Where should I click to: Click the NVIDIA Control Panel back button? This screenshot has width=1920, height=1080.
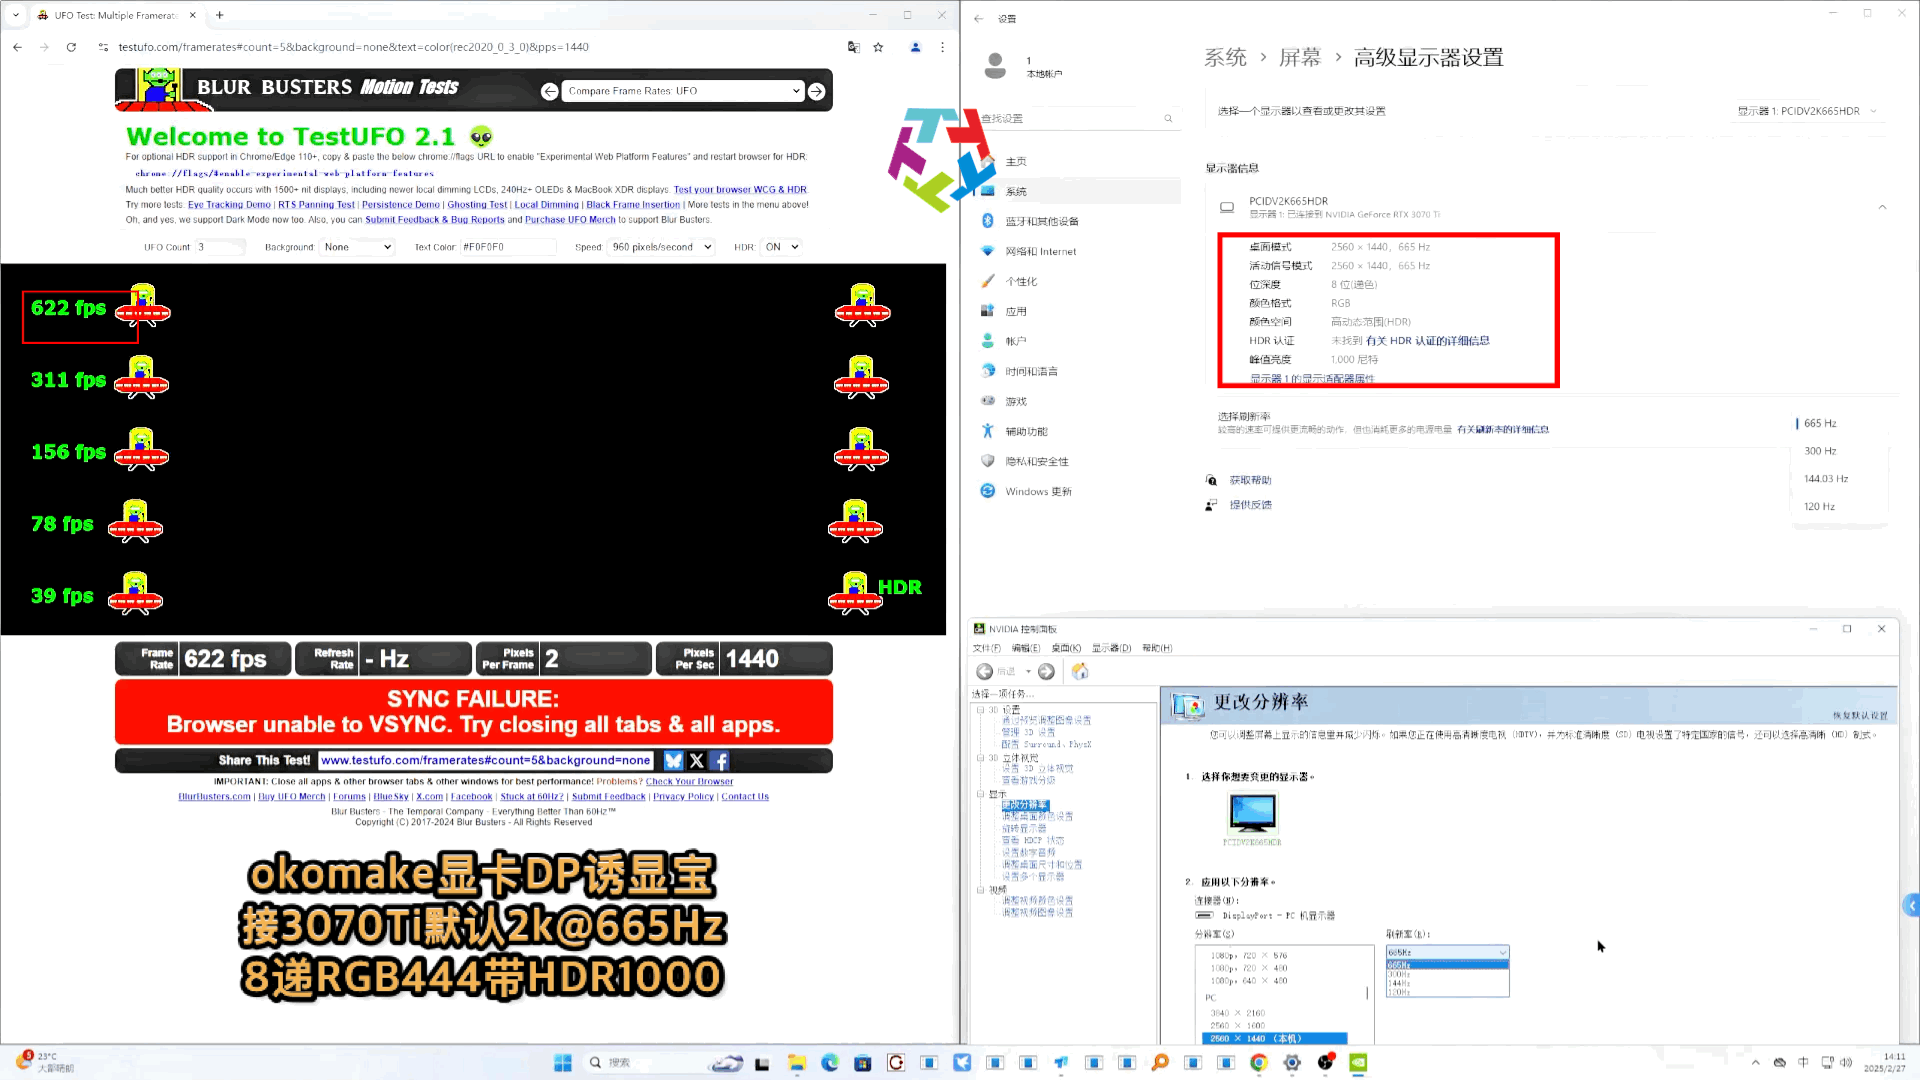985,672
